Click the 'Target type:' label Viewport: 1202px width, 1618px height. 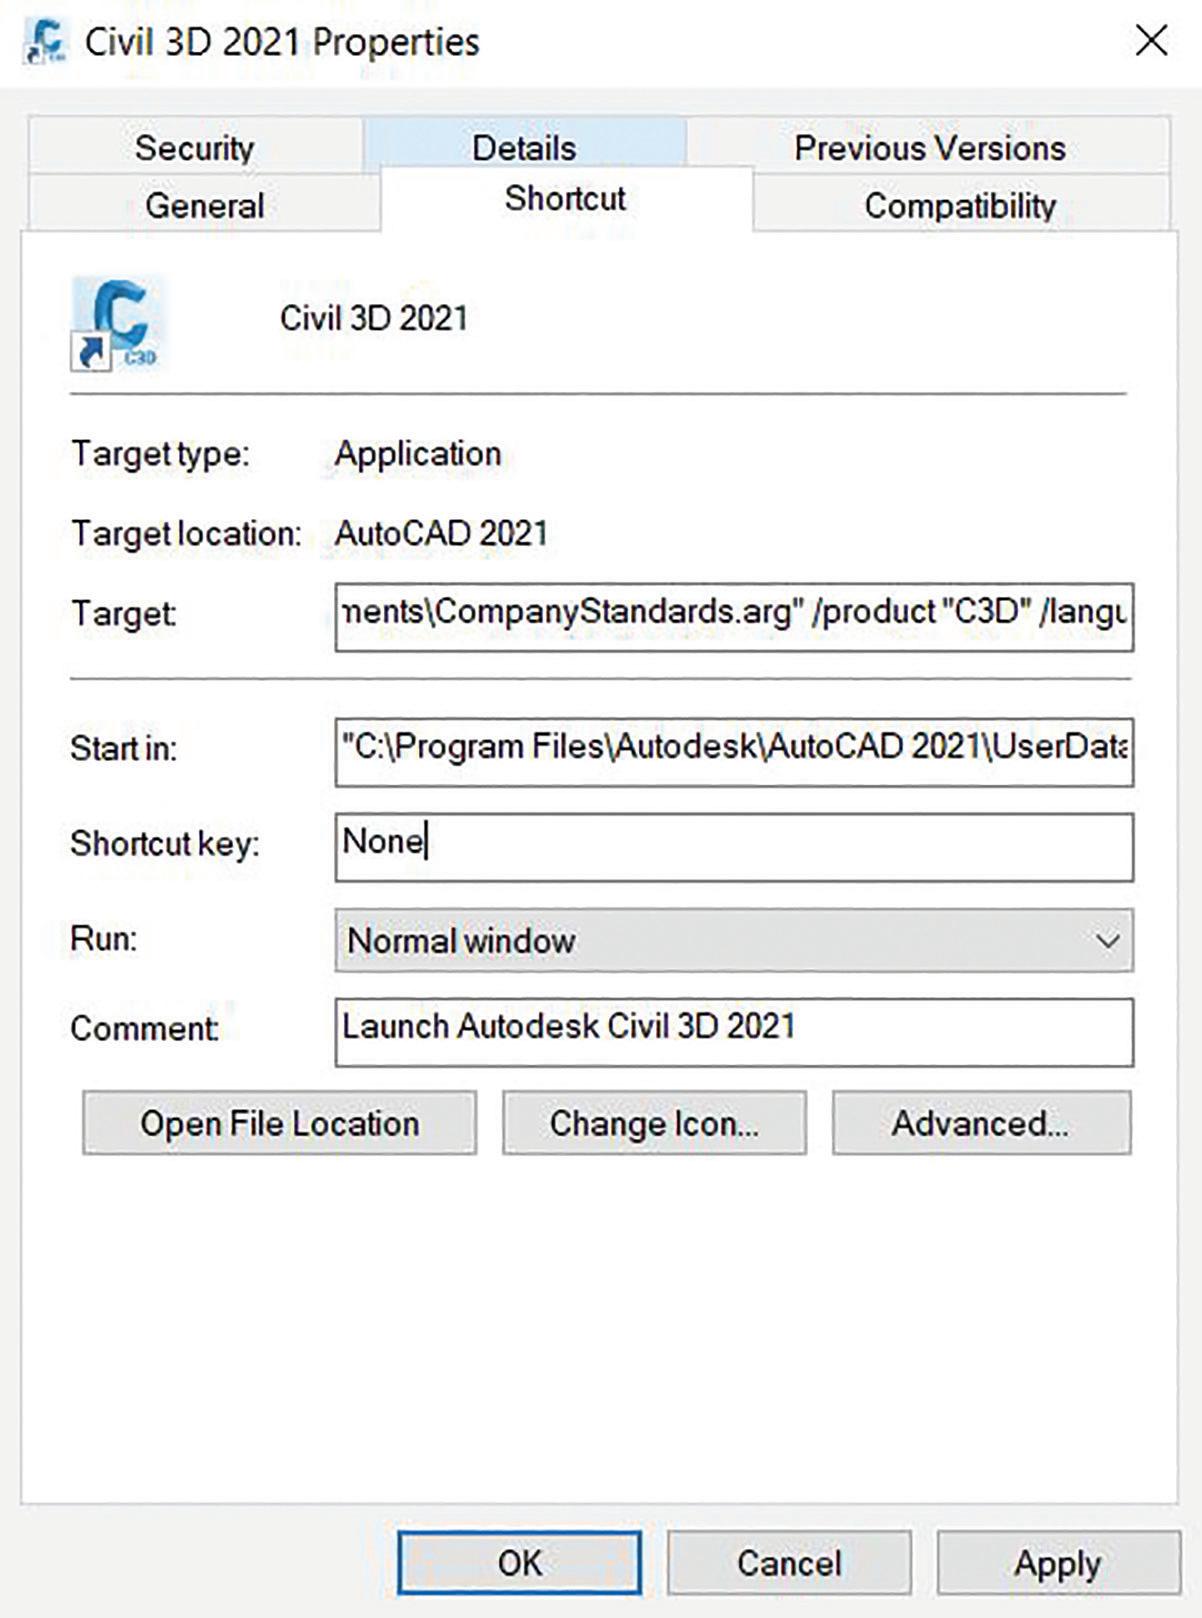coord(160,454)
